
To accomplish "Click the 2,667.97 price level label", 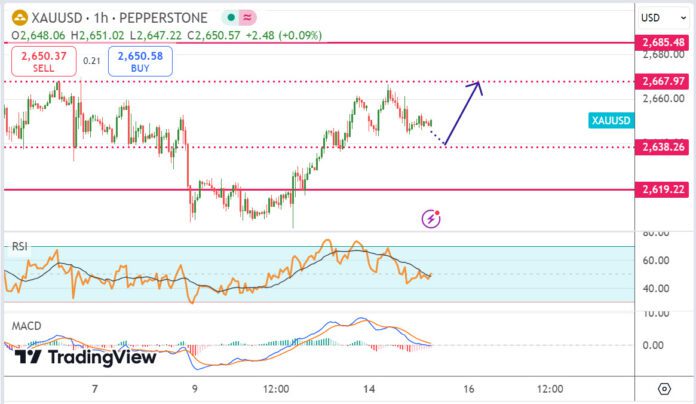I will tap(664, 81).
